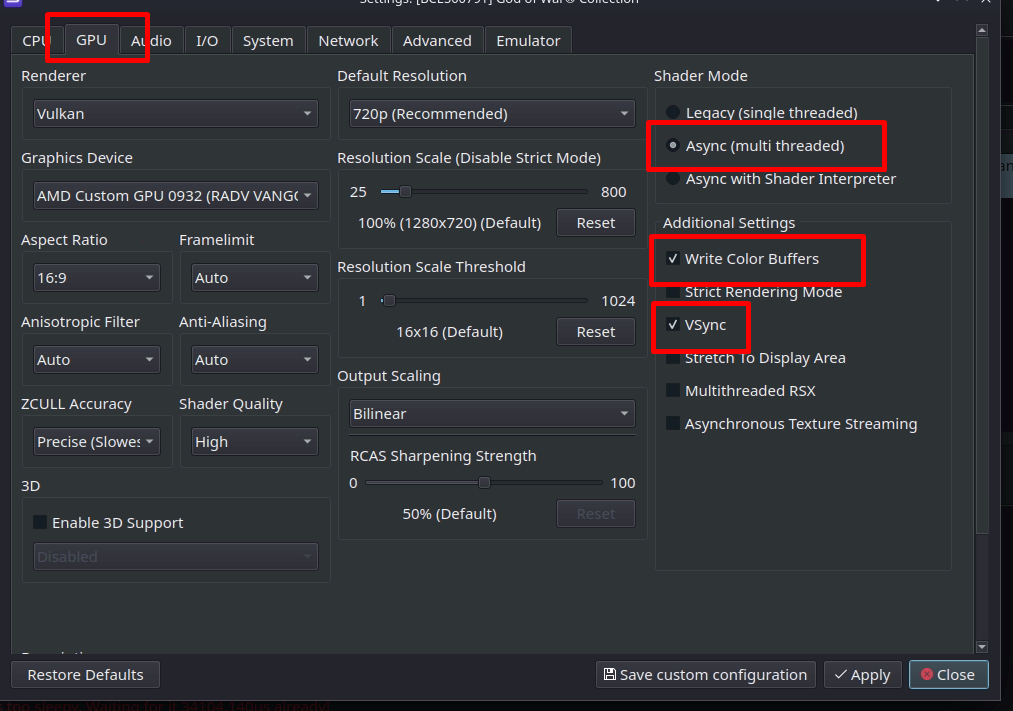Check Enable 3D Support
The width and height of the screenshot is (1013, 711).
[41, 523]
